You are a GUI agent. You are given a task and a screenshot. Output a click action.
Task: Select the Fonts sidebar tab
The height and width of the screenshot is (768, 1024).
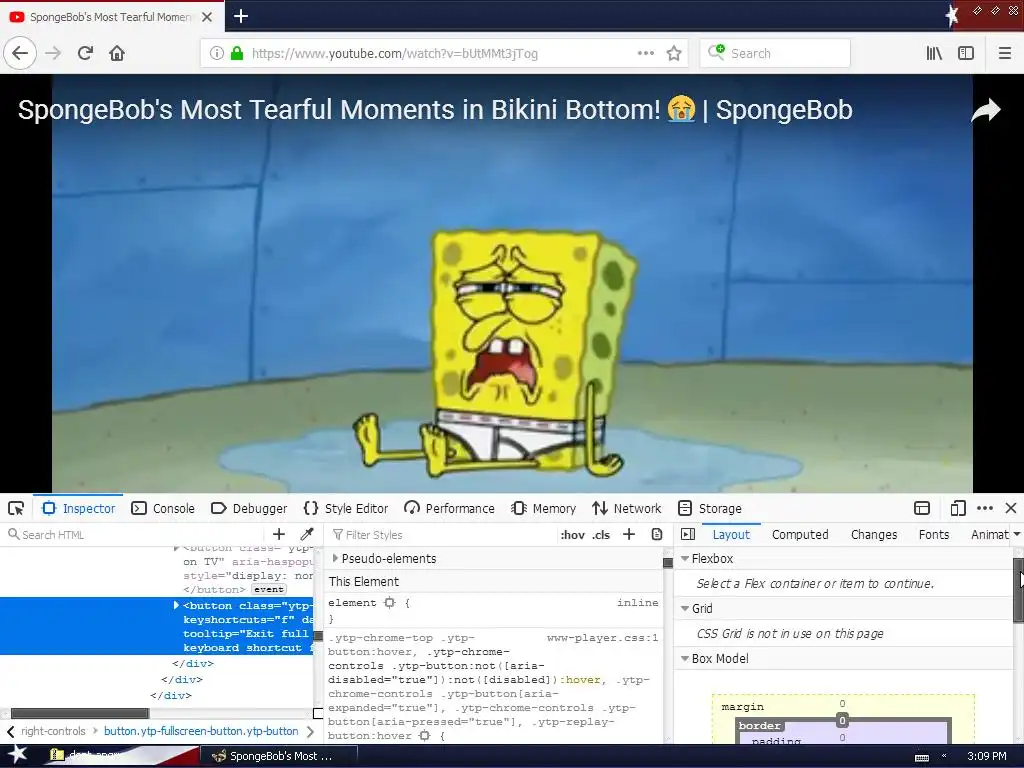click(x=934, y=534)
